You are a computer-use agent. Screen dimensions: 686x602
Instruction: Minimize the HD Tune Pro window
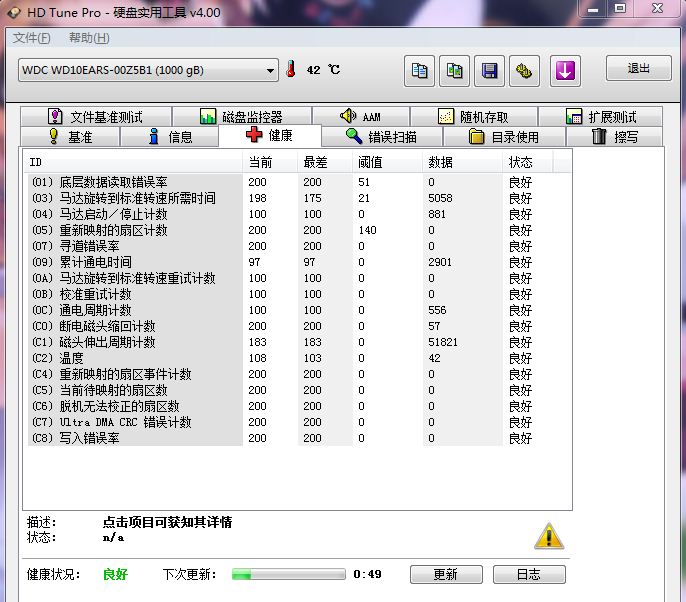[593, 9]
